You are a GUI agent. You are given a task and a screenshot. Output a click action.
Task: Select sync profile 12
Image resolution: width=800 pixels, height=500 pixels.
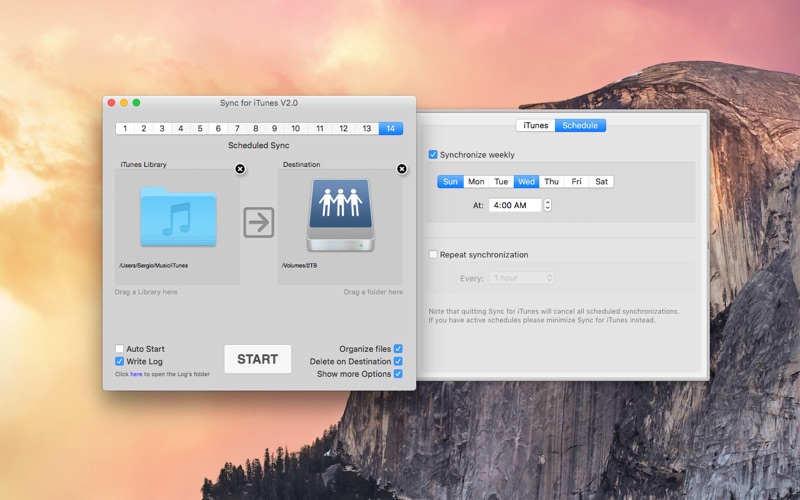point(343,129)
